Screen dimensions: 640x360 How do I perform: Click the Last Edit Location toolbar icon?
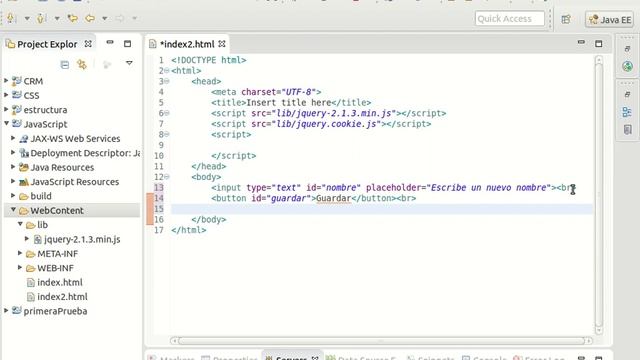(x=73, y=18)
